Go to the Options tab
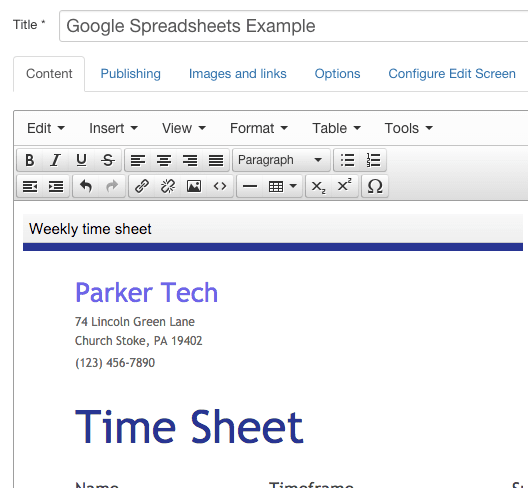 coord(337,74)
